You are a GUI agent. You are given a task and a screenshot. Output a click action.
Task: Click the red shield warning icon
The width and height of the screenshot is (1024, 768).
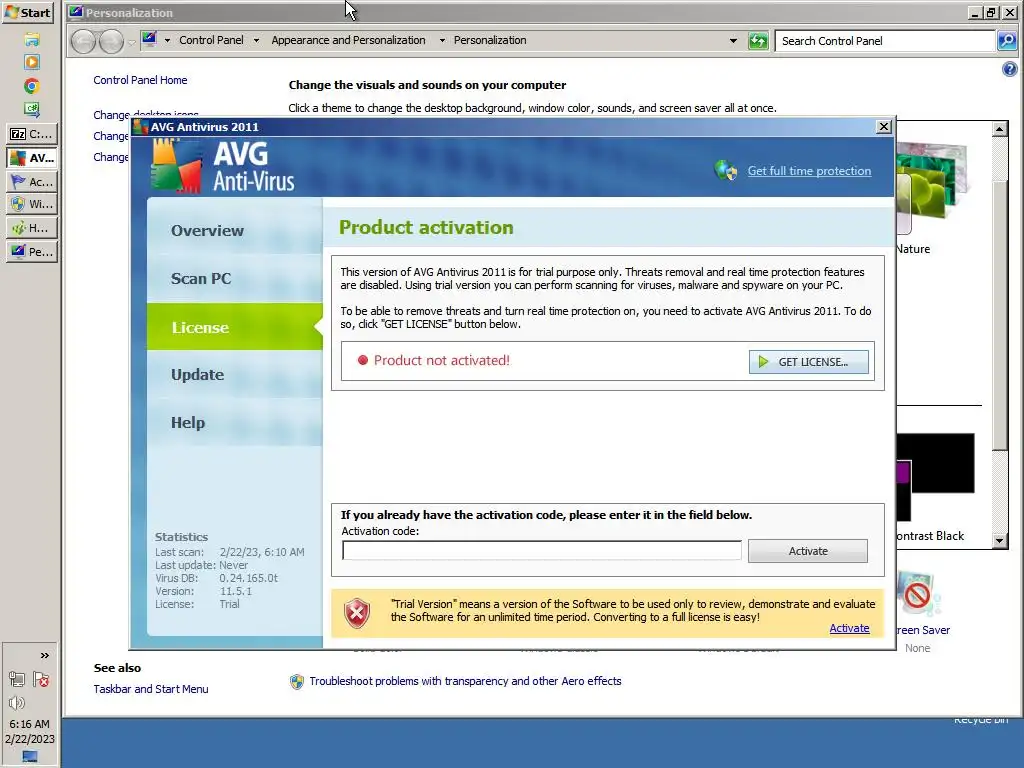(x=357, y=613)
